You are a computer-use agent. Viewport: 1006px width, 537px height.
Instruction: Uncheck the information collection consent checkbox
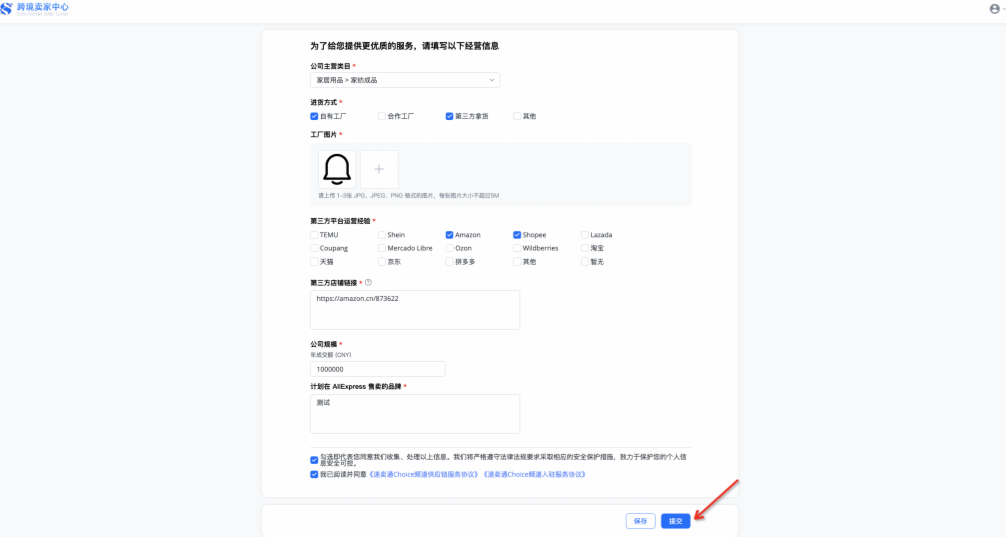314,460
